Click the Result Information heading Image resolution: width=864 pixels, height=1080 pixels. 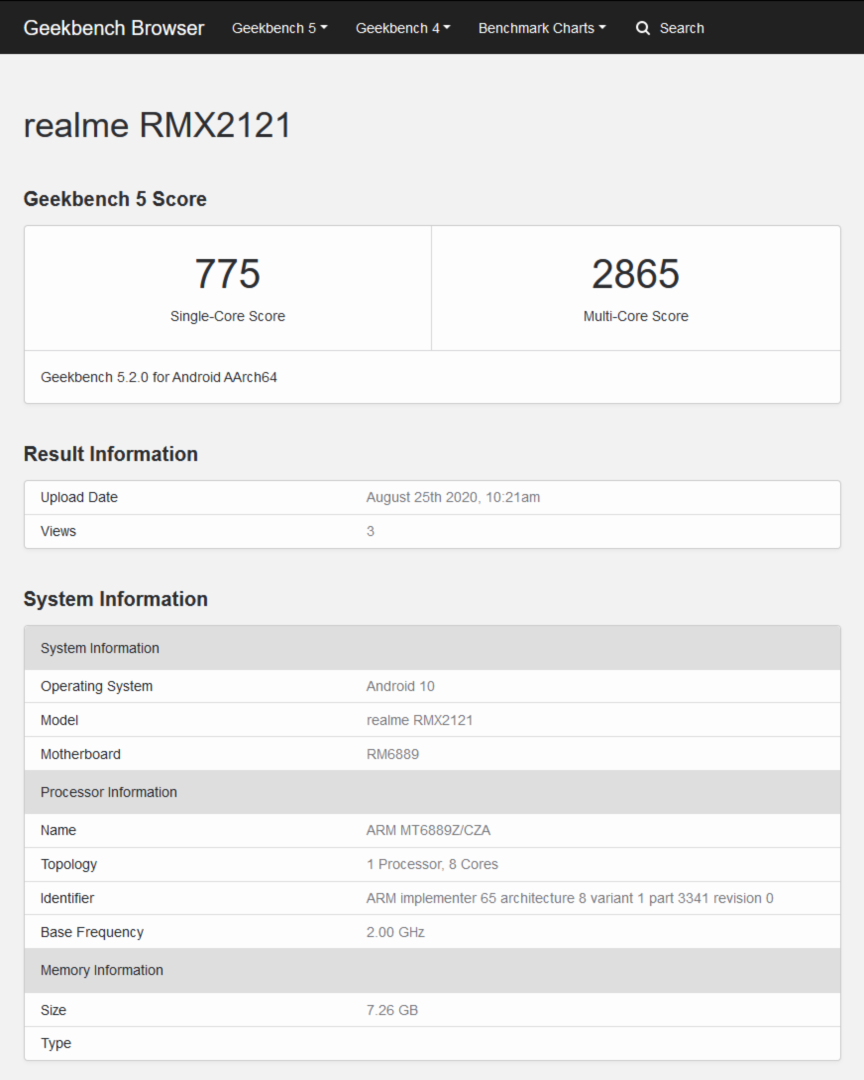pyautogui.click(x=110, y=454)
